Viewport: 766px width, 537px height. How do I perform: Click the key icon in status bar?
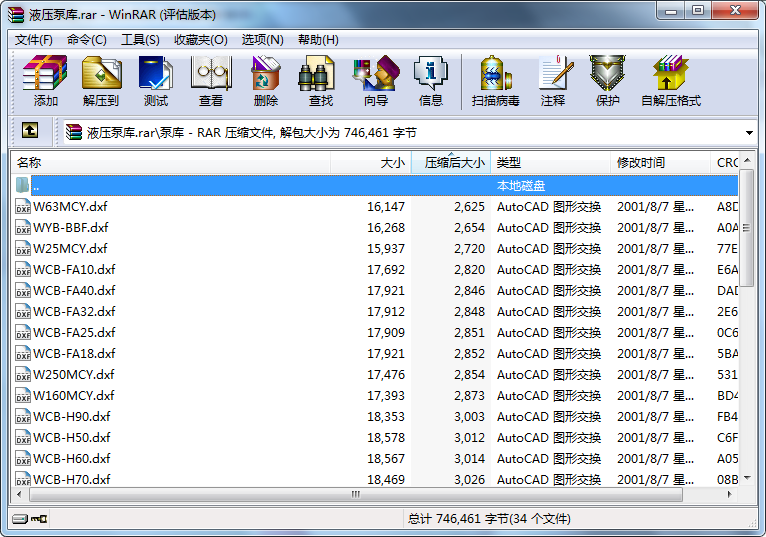pyautogui.click(x=39, y=518)
